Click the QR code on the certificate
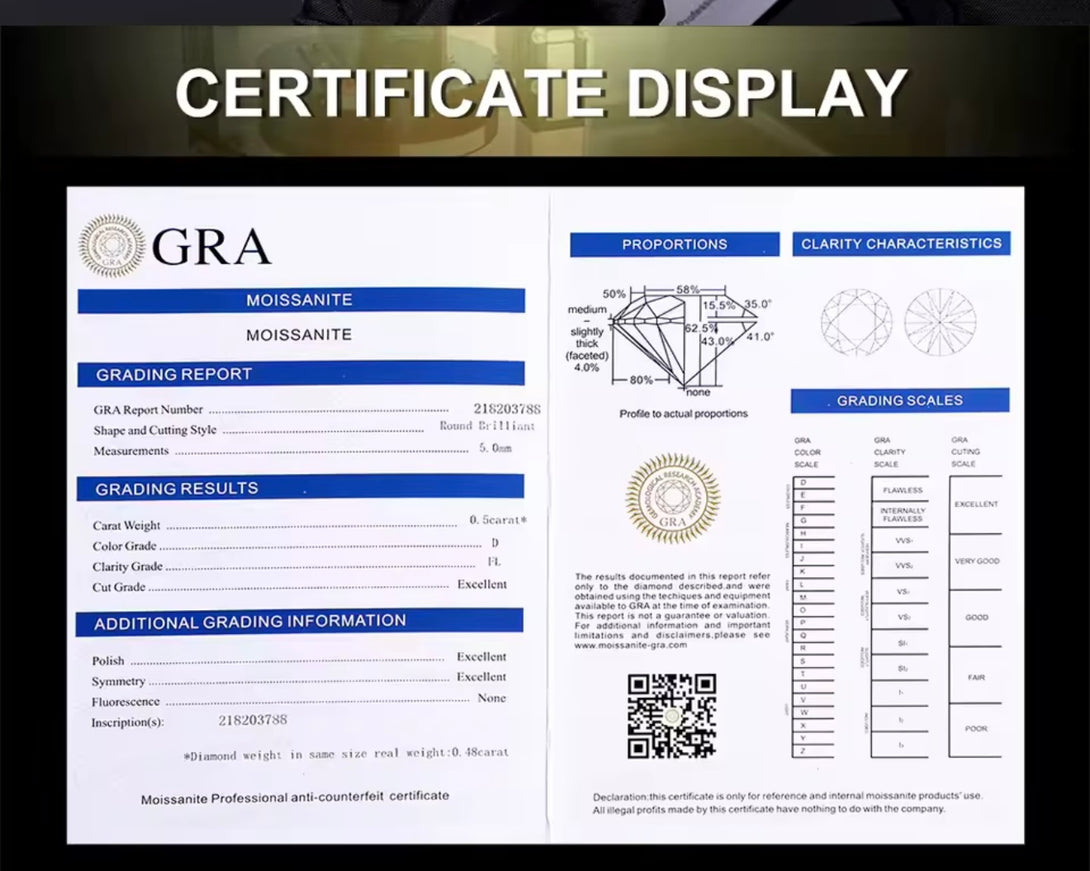Viewport: 1090px width, 871px height. (672, 715)
